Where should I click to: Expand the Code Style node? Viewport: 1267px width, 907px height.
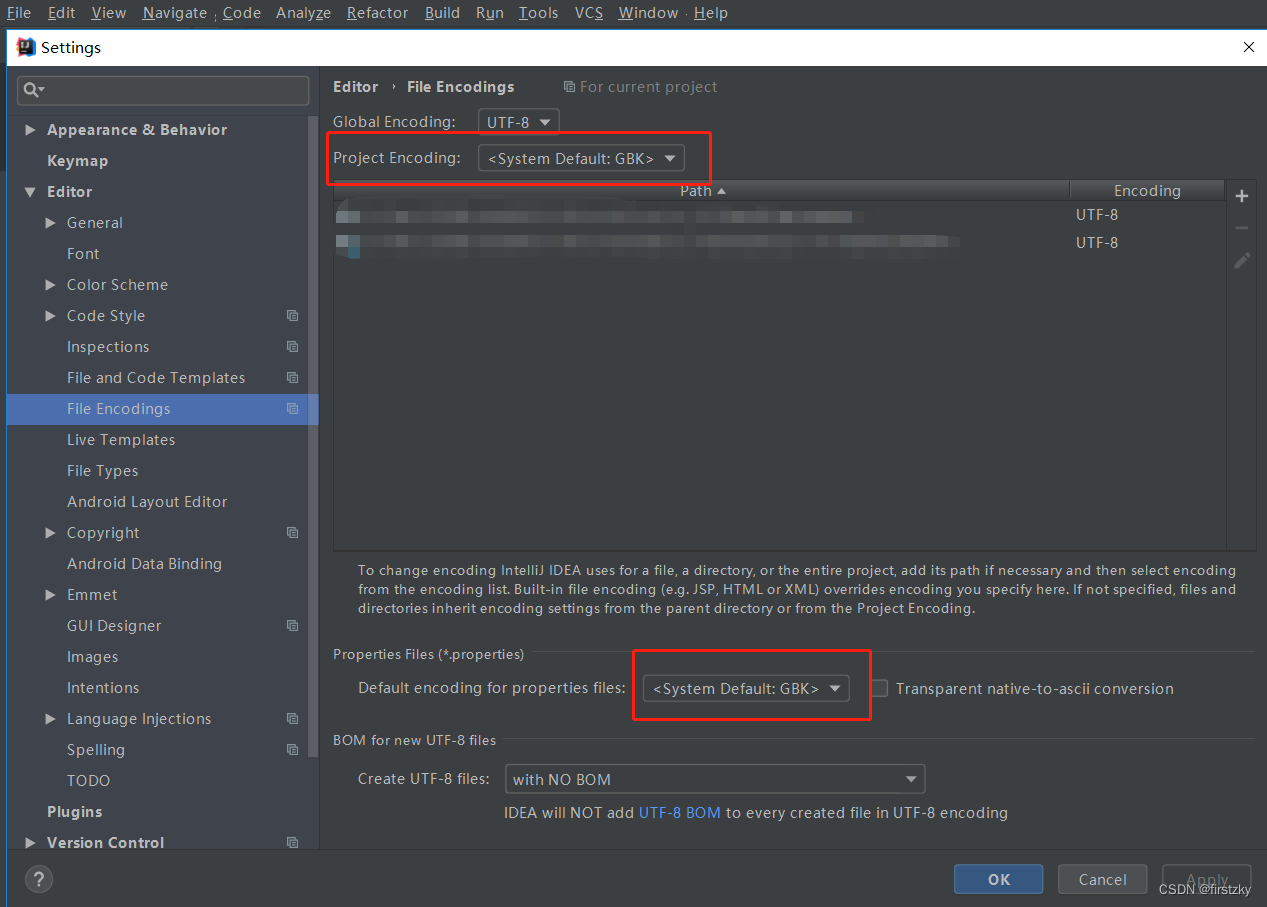point(50,316)
